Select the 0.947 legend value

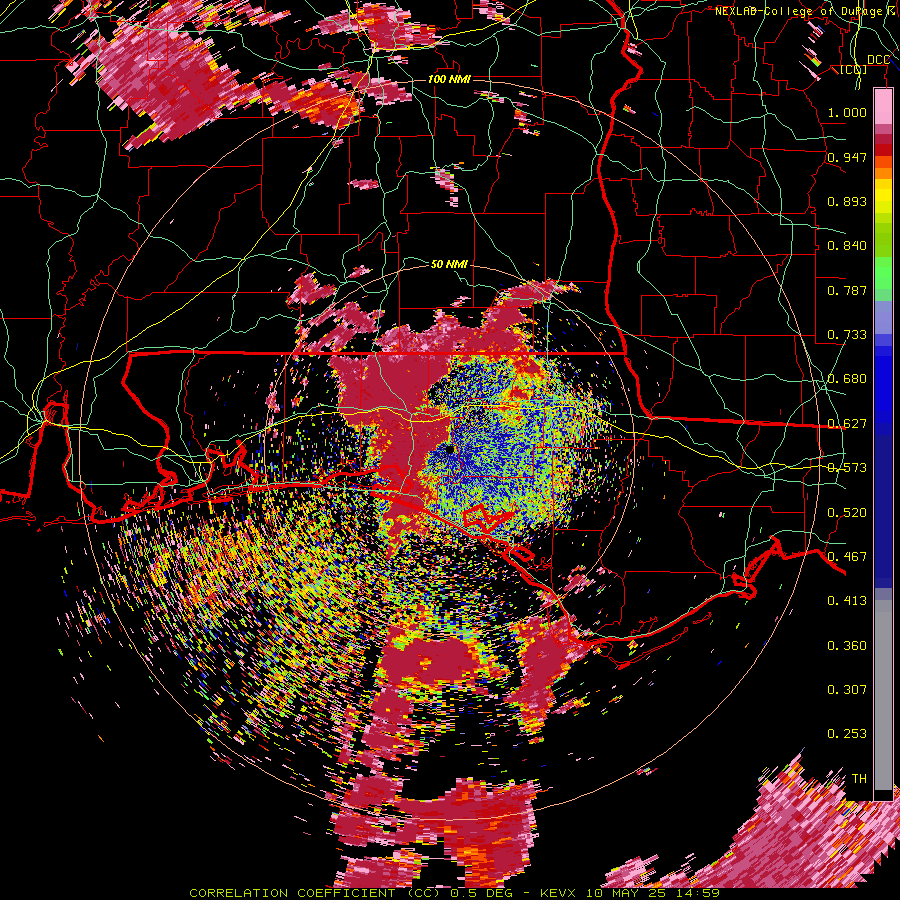tap(847, 157)
